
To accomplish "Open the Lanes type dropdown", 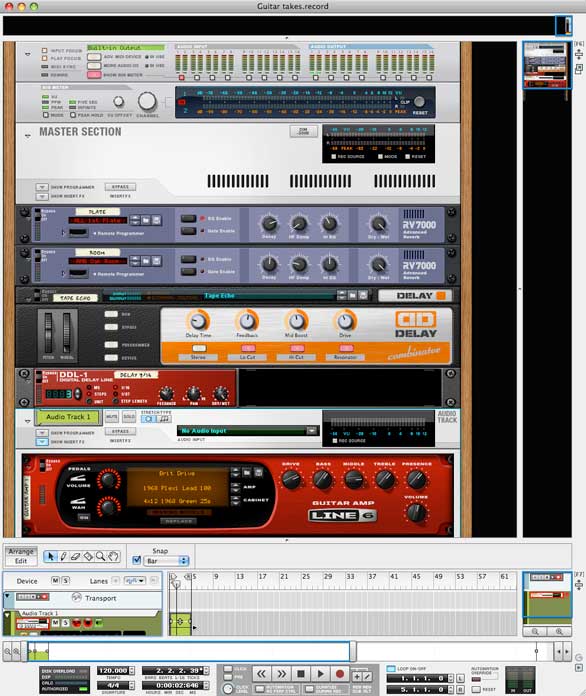I will pos(135,581).
